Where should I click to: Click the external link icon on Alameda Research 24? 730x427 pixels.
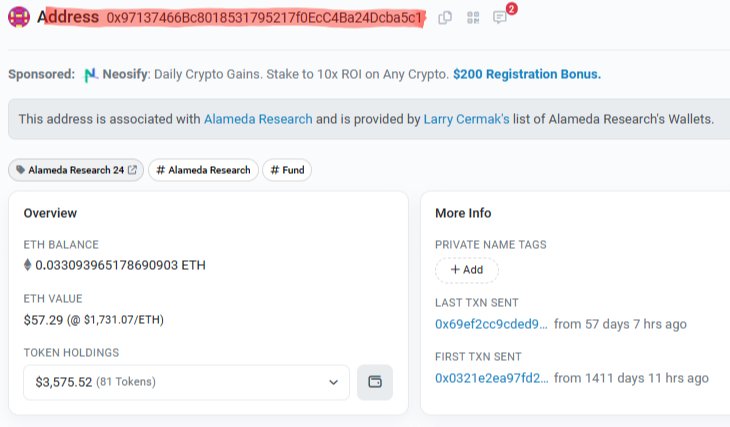point(132,171)
